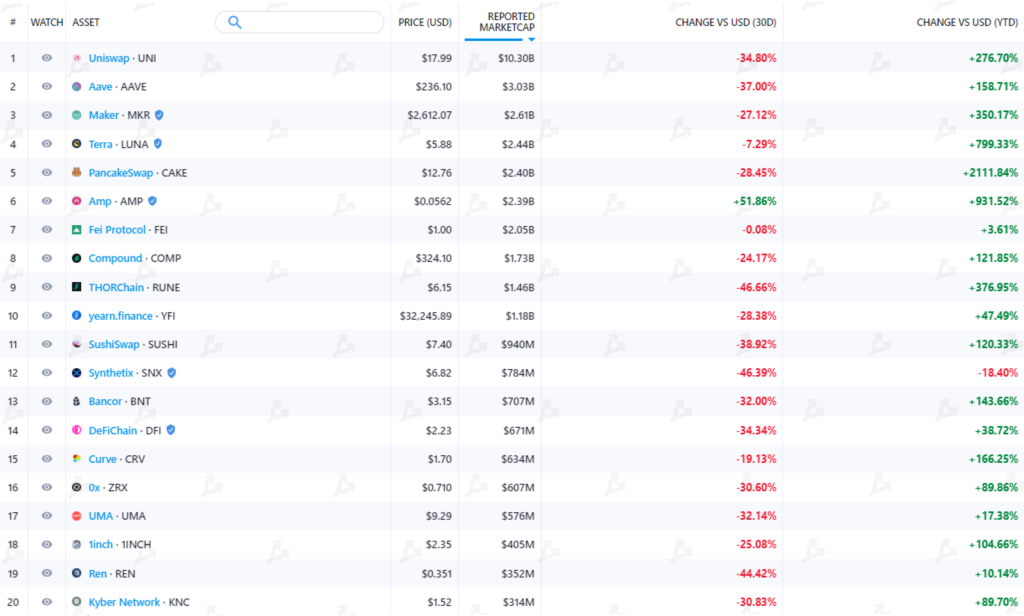
Task: Click the Watch column header
Action: 47,22
